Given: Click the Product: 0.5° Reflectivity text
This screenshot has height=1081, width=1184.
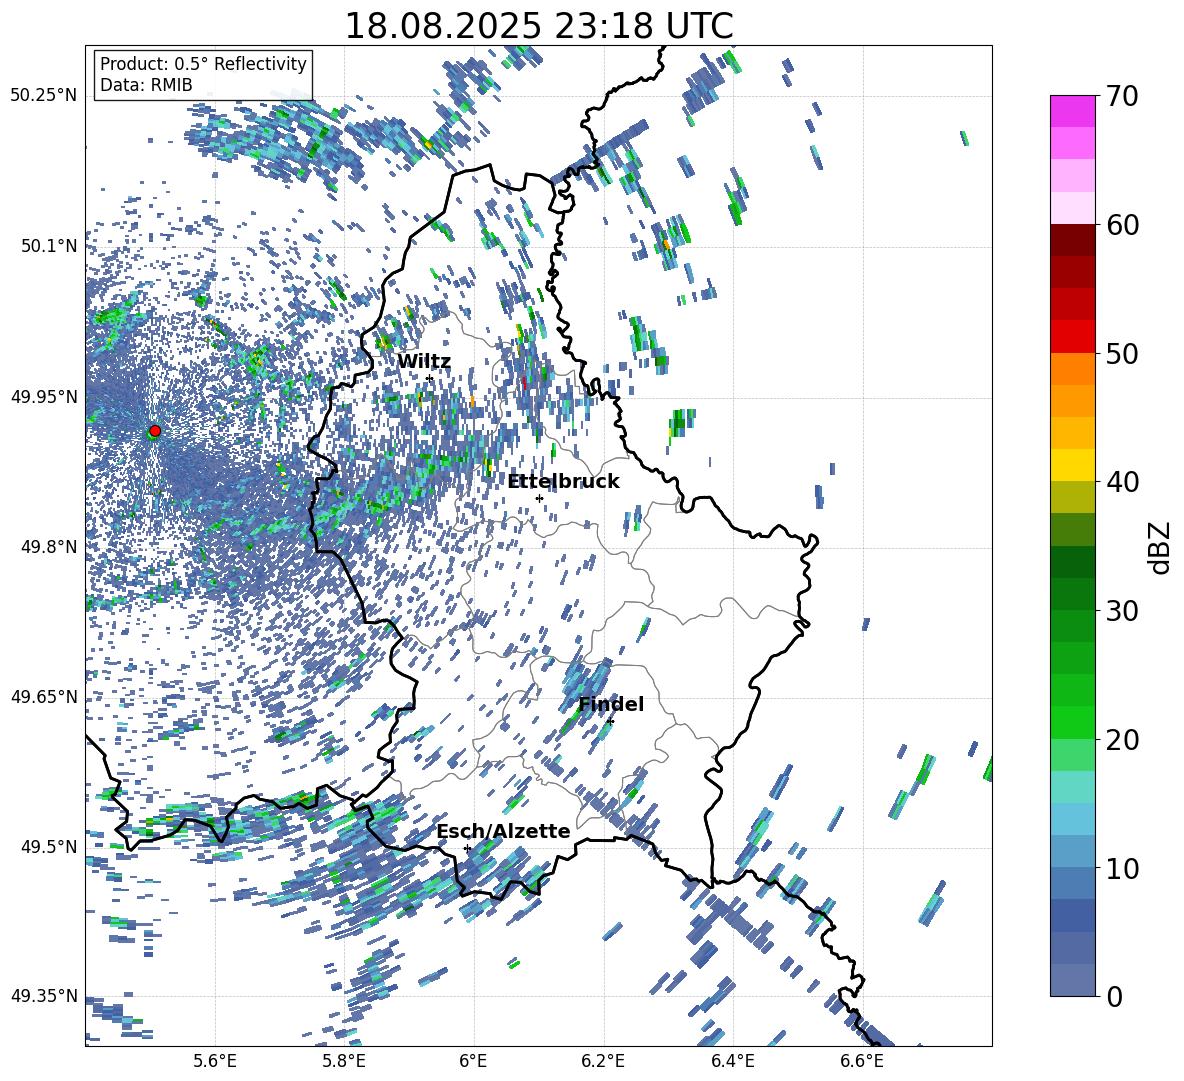Looking at the screenshot, I should [x=203, y=64].
